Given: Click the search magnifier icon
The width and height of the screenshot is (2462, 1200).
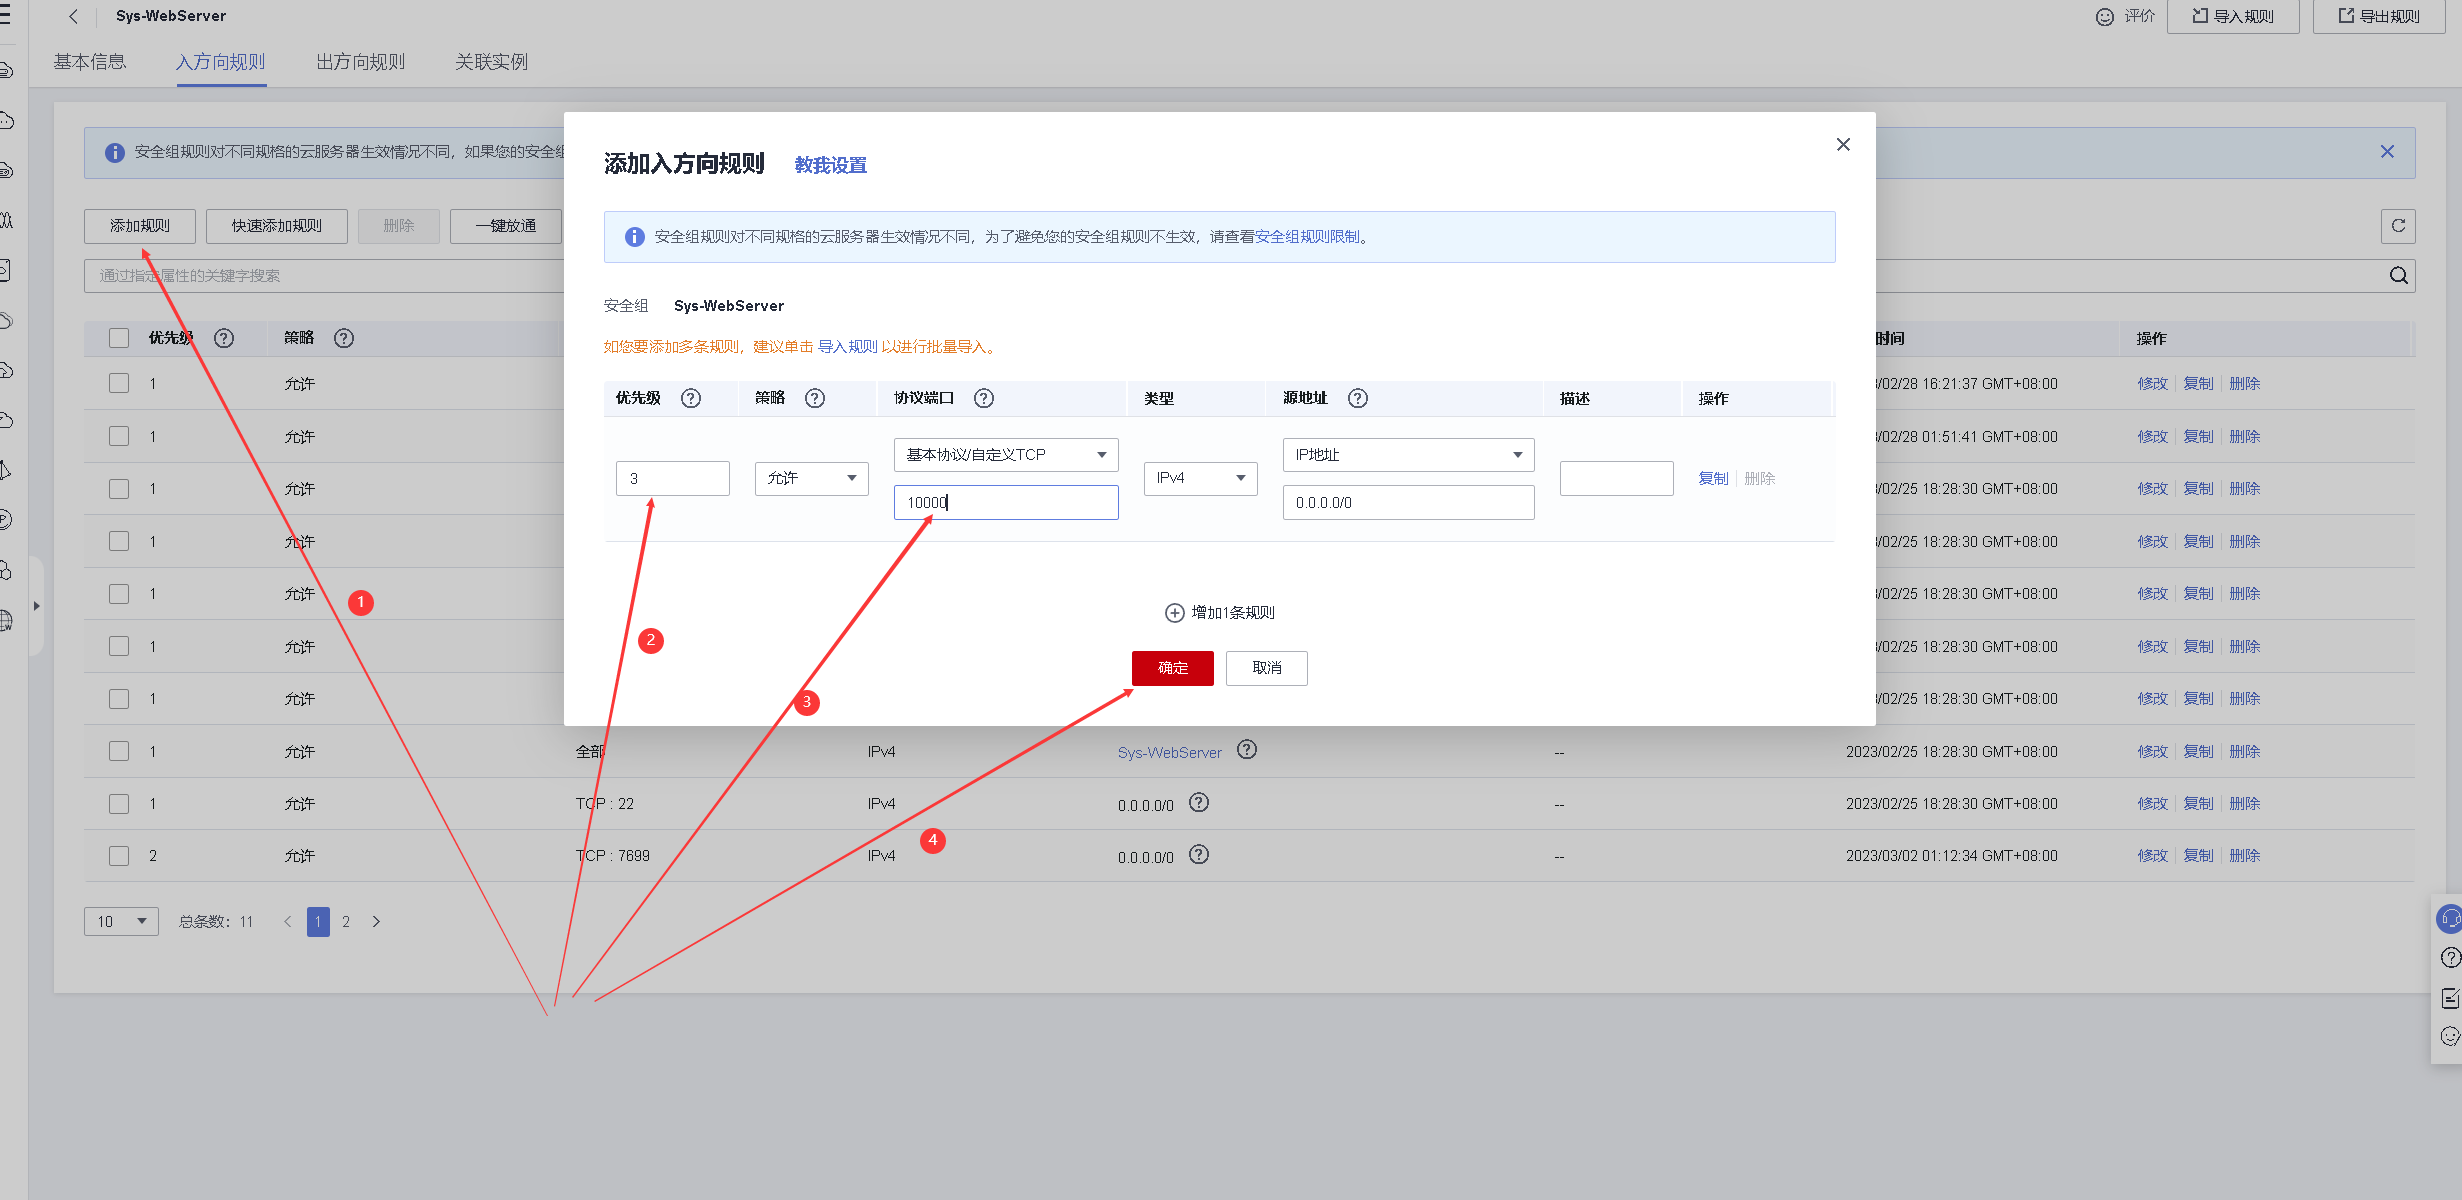Looking at the screenshot, I should (2398, 276).
